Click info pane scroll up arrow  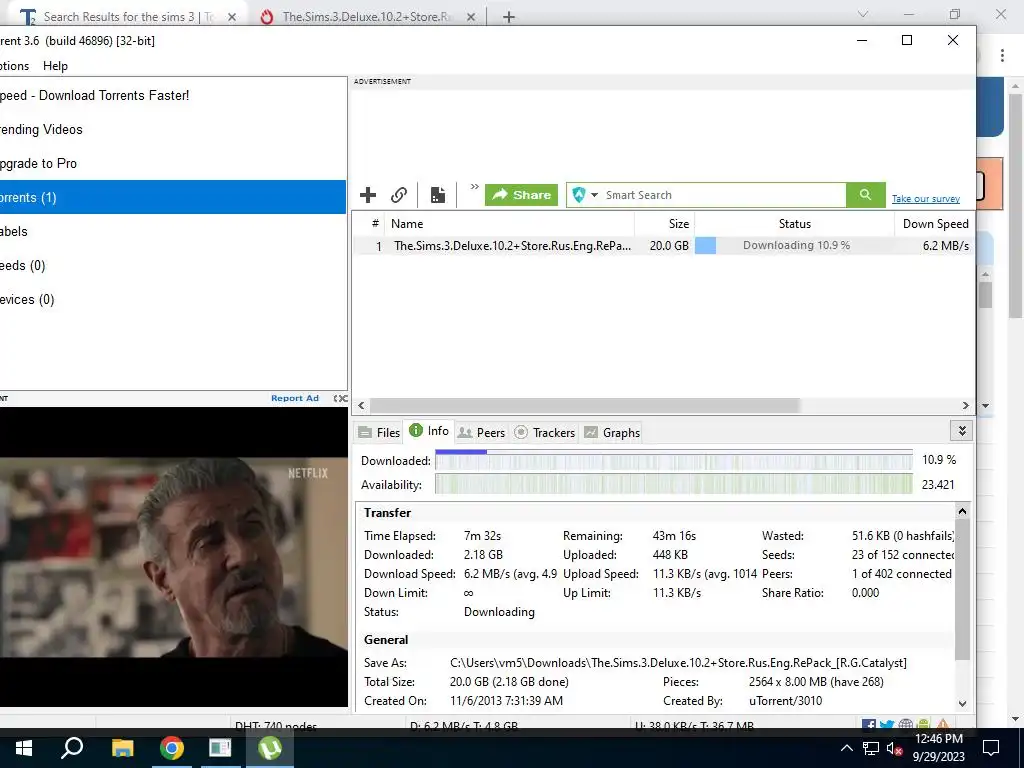(962, 511)
